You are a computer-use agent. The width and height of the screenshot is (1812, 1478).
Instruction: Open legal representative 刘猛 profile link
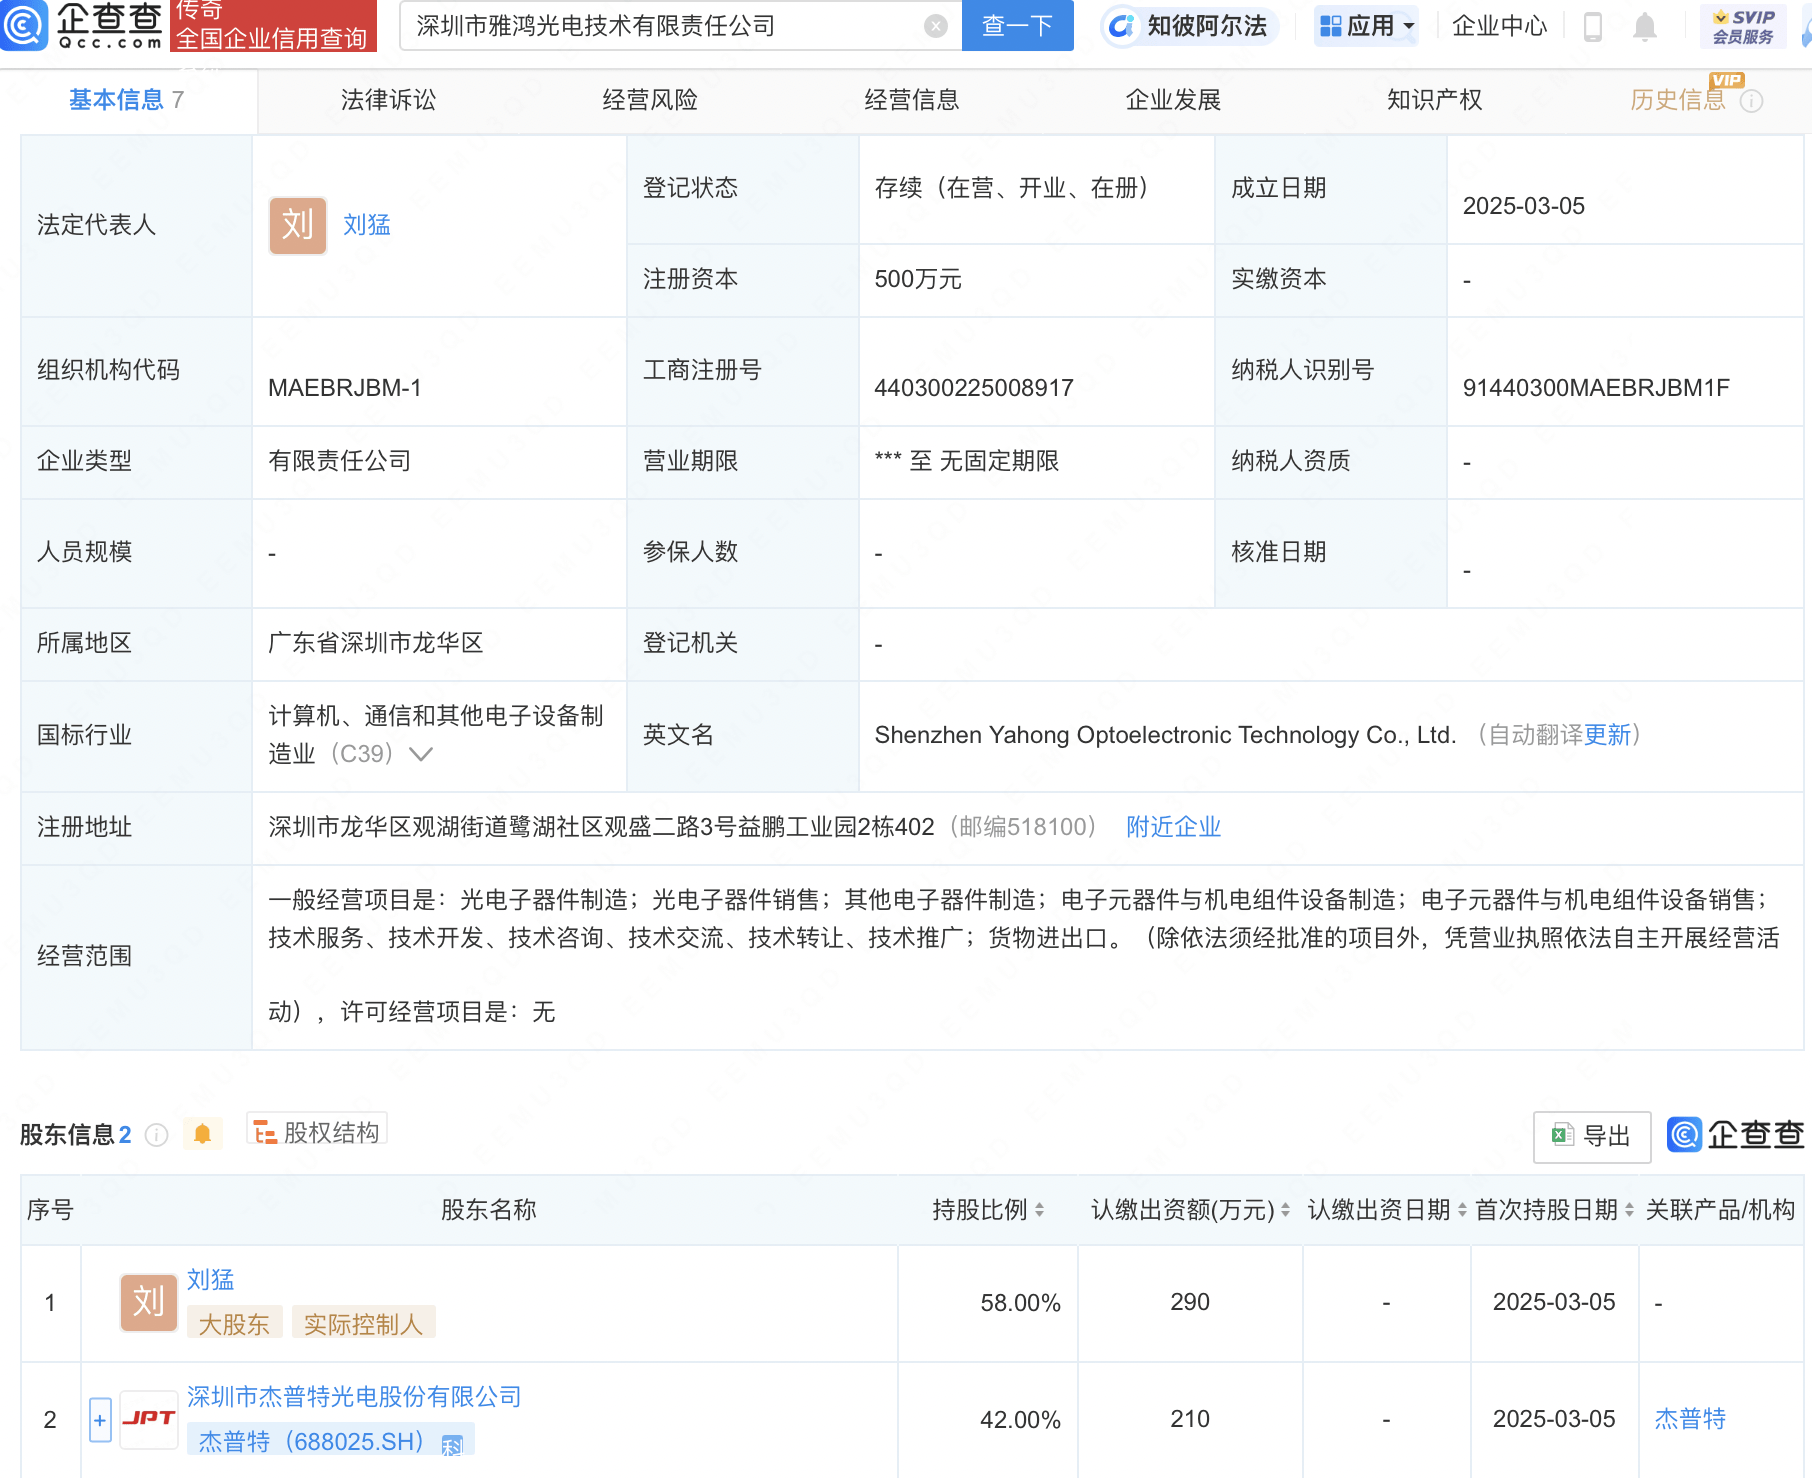pos(367,225)
